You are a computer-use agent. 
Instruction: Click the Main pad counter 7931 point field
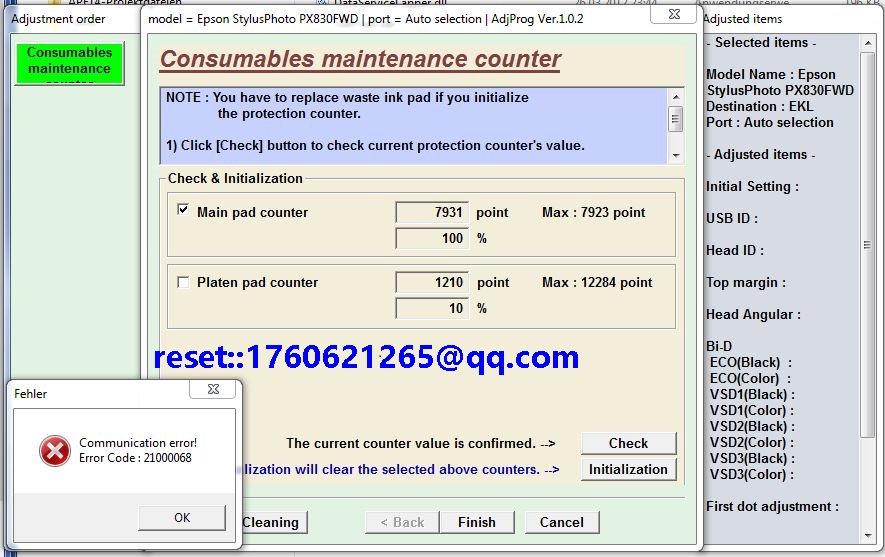pos(432,212)
